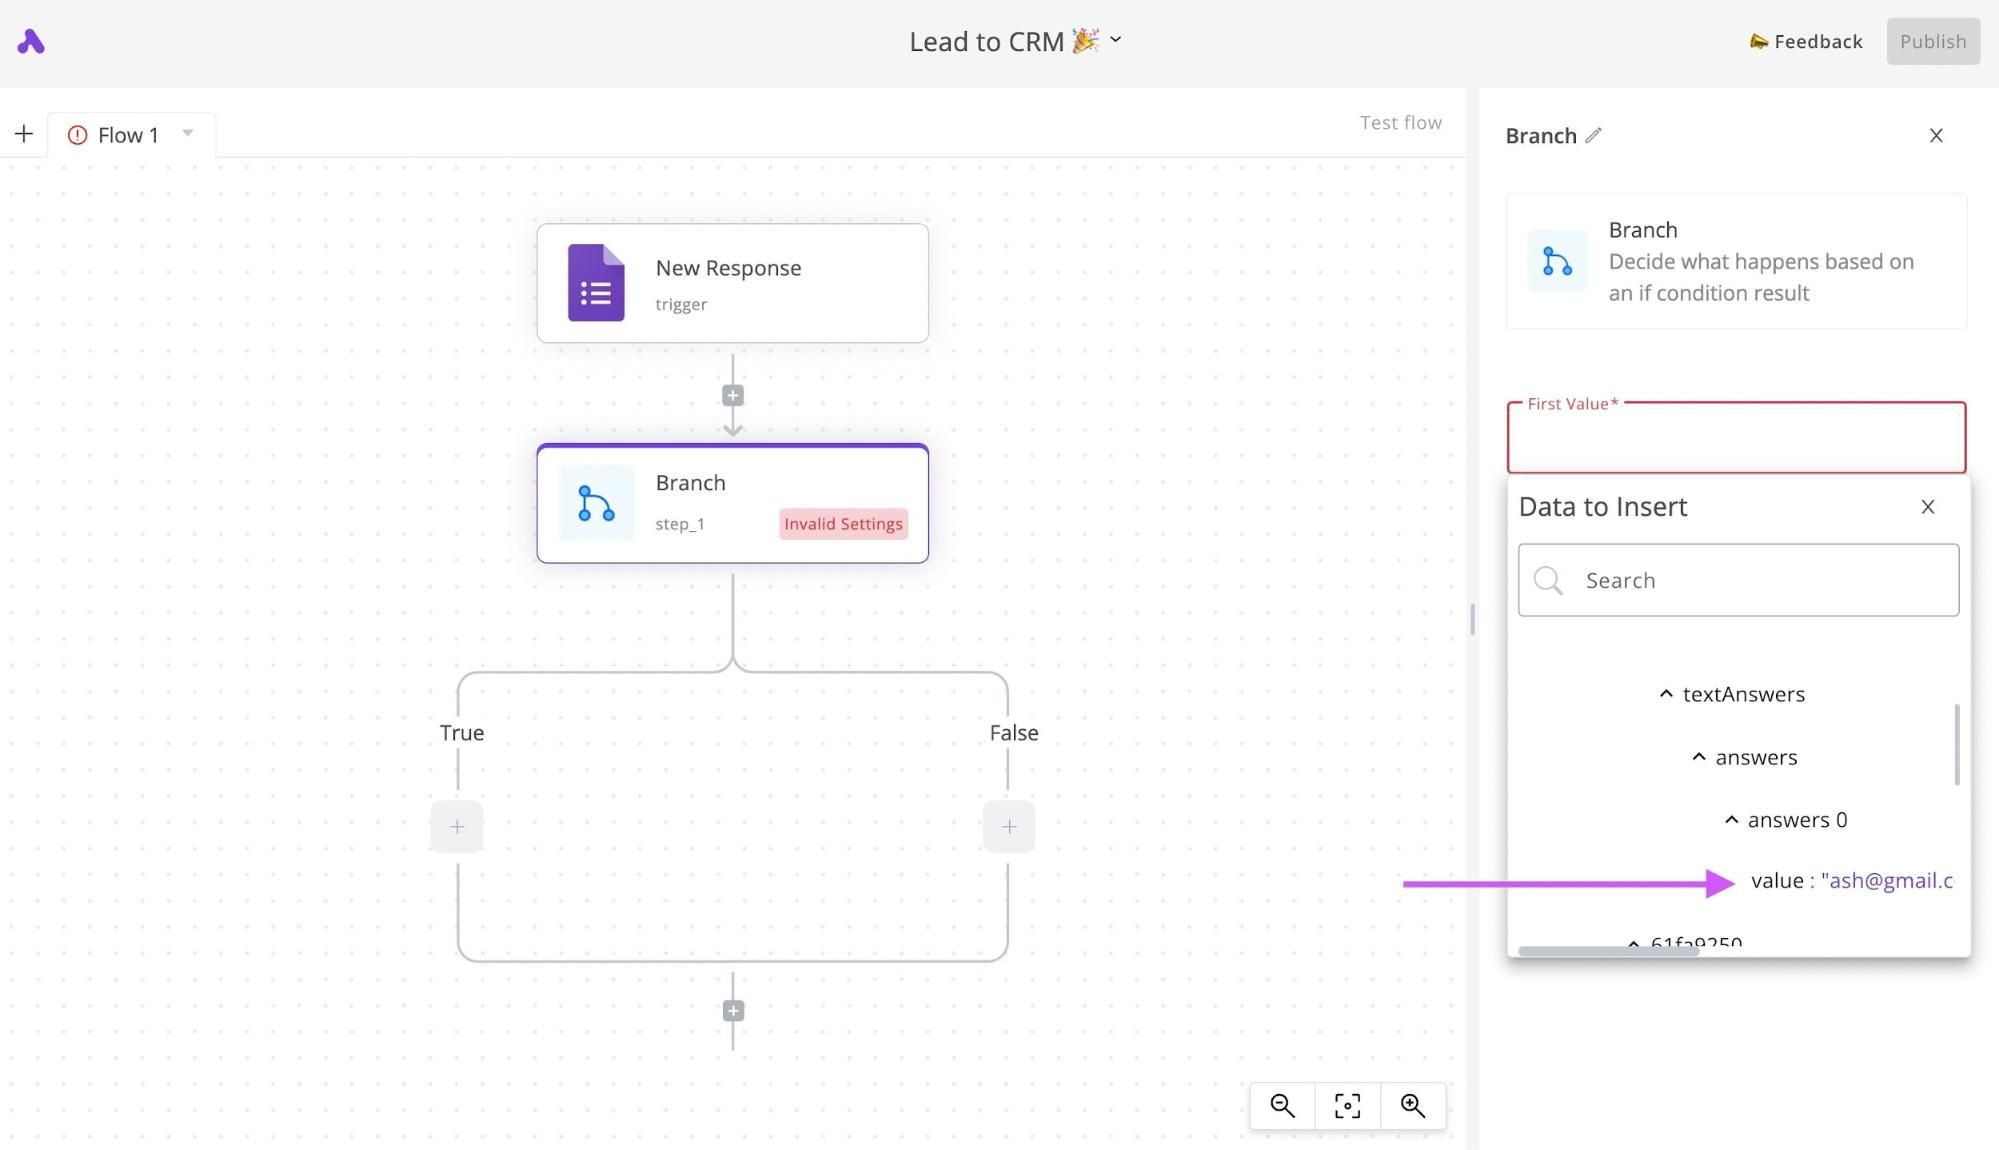
Task: Open the Lead to CRM title dropdown
Action: coord(1116,40)
